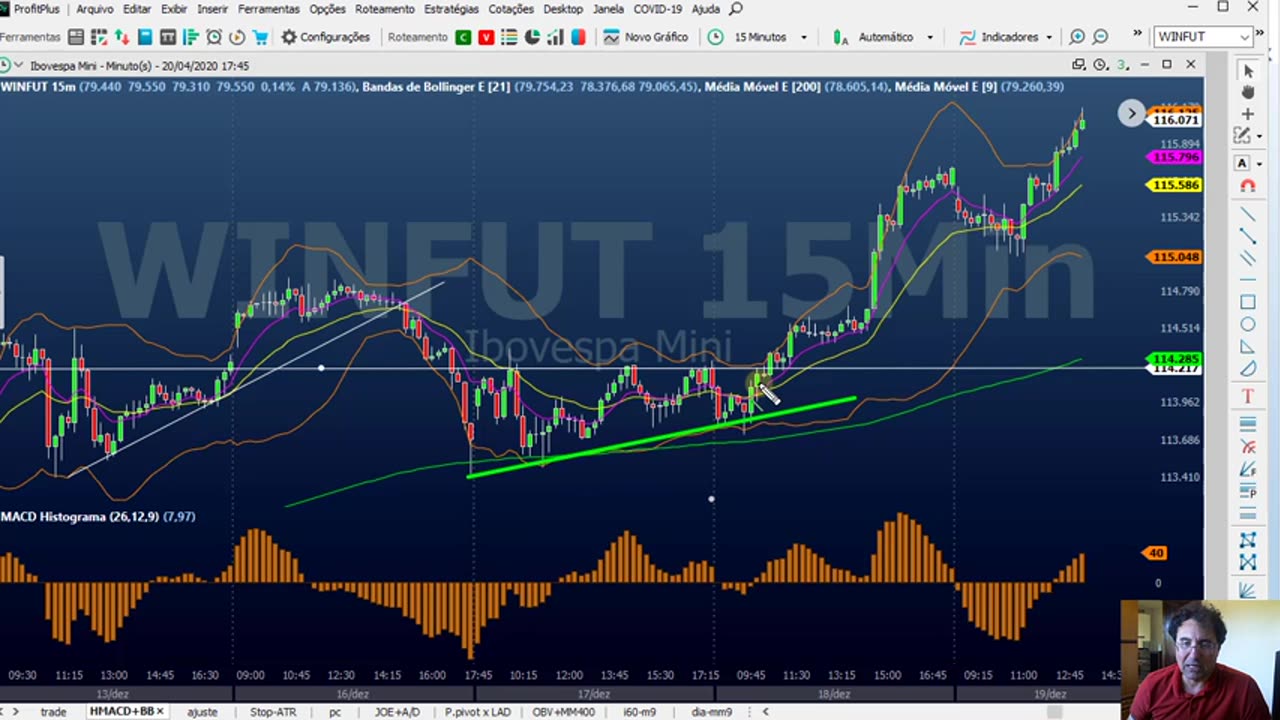This screenshot has width=1280, height=720.
Task: Open the COVID-19 menu
Action: 657,9
